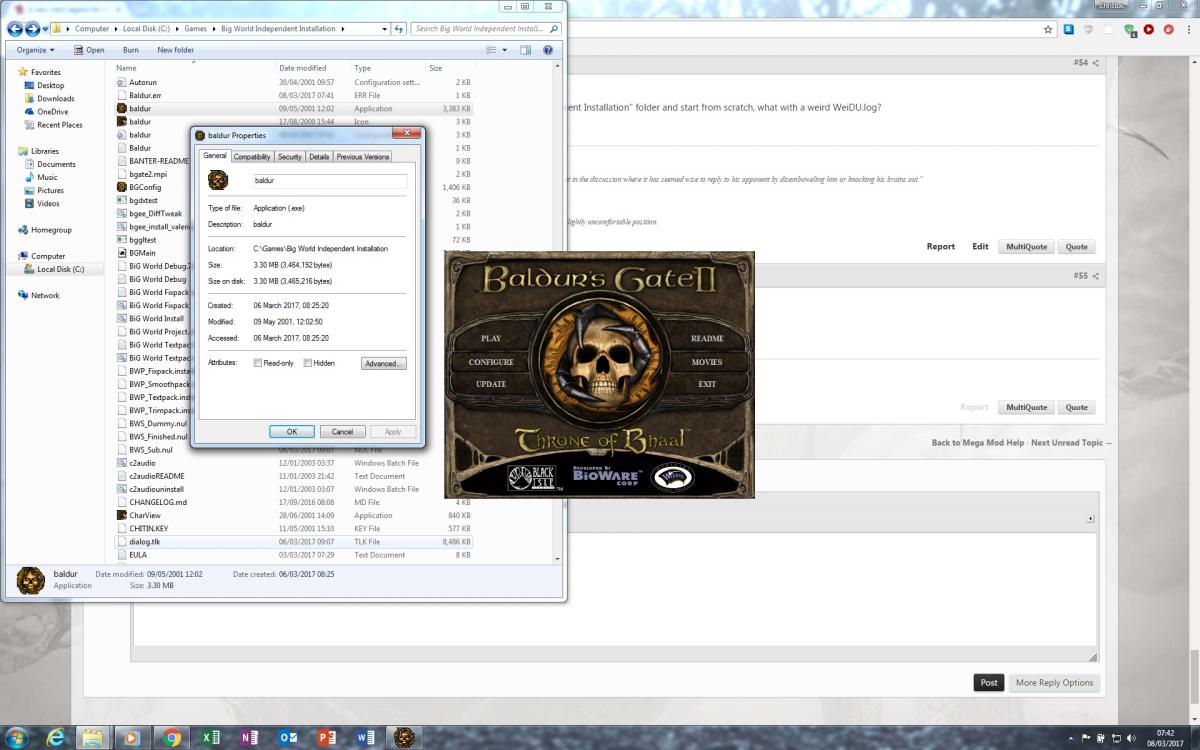Click the Advanced... attributes button
Viewport: 1200px width, 750px height.
coord(384,363)
